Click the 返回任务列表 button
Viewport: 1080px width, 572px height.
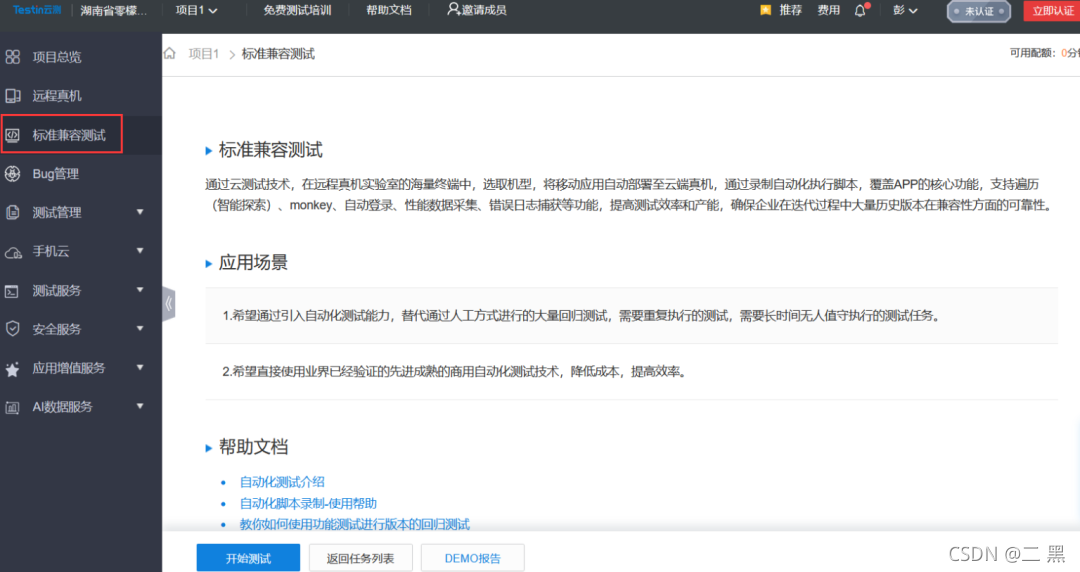click(x=360, y=558)
